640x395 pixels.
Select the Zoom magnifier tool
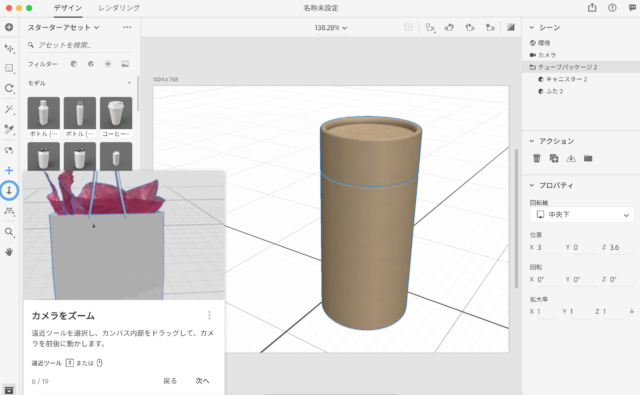tap(9, 232)
